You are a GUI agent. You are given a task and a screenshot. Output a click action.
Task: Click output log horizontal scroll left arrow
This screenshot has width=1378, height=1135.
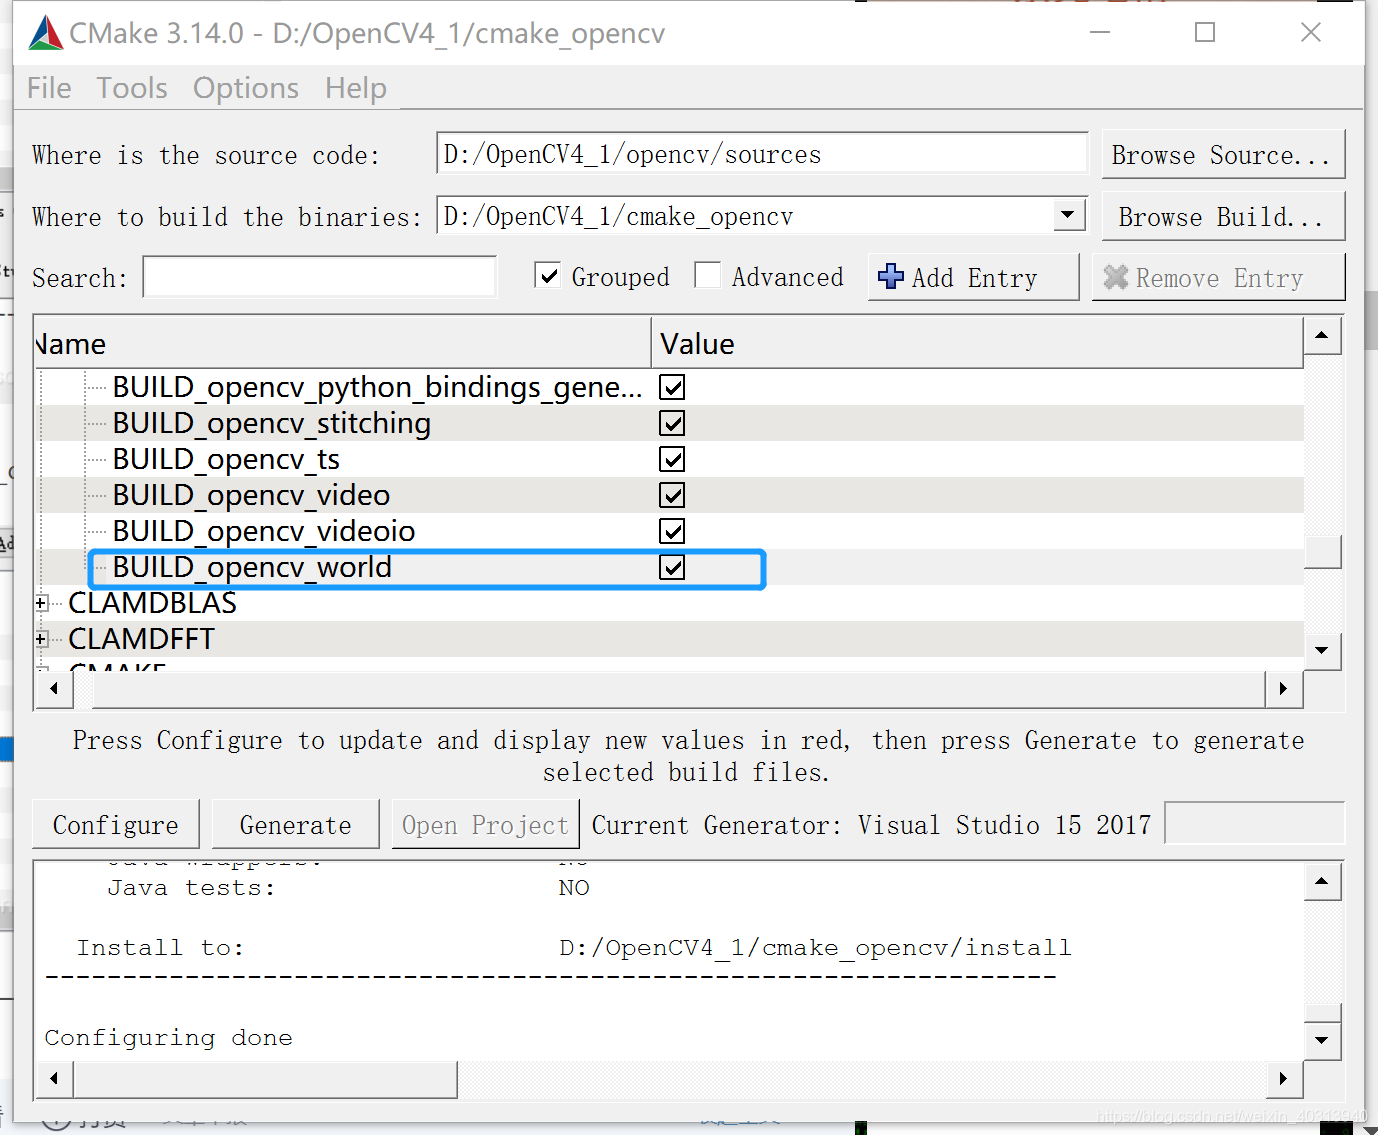(x=54, y=1079)
